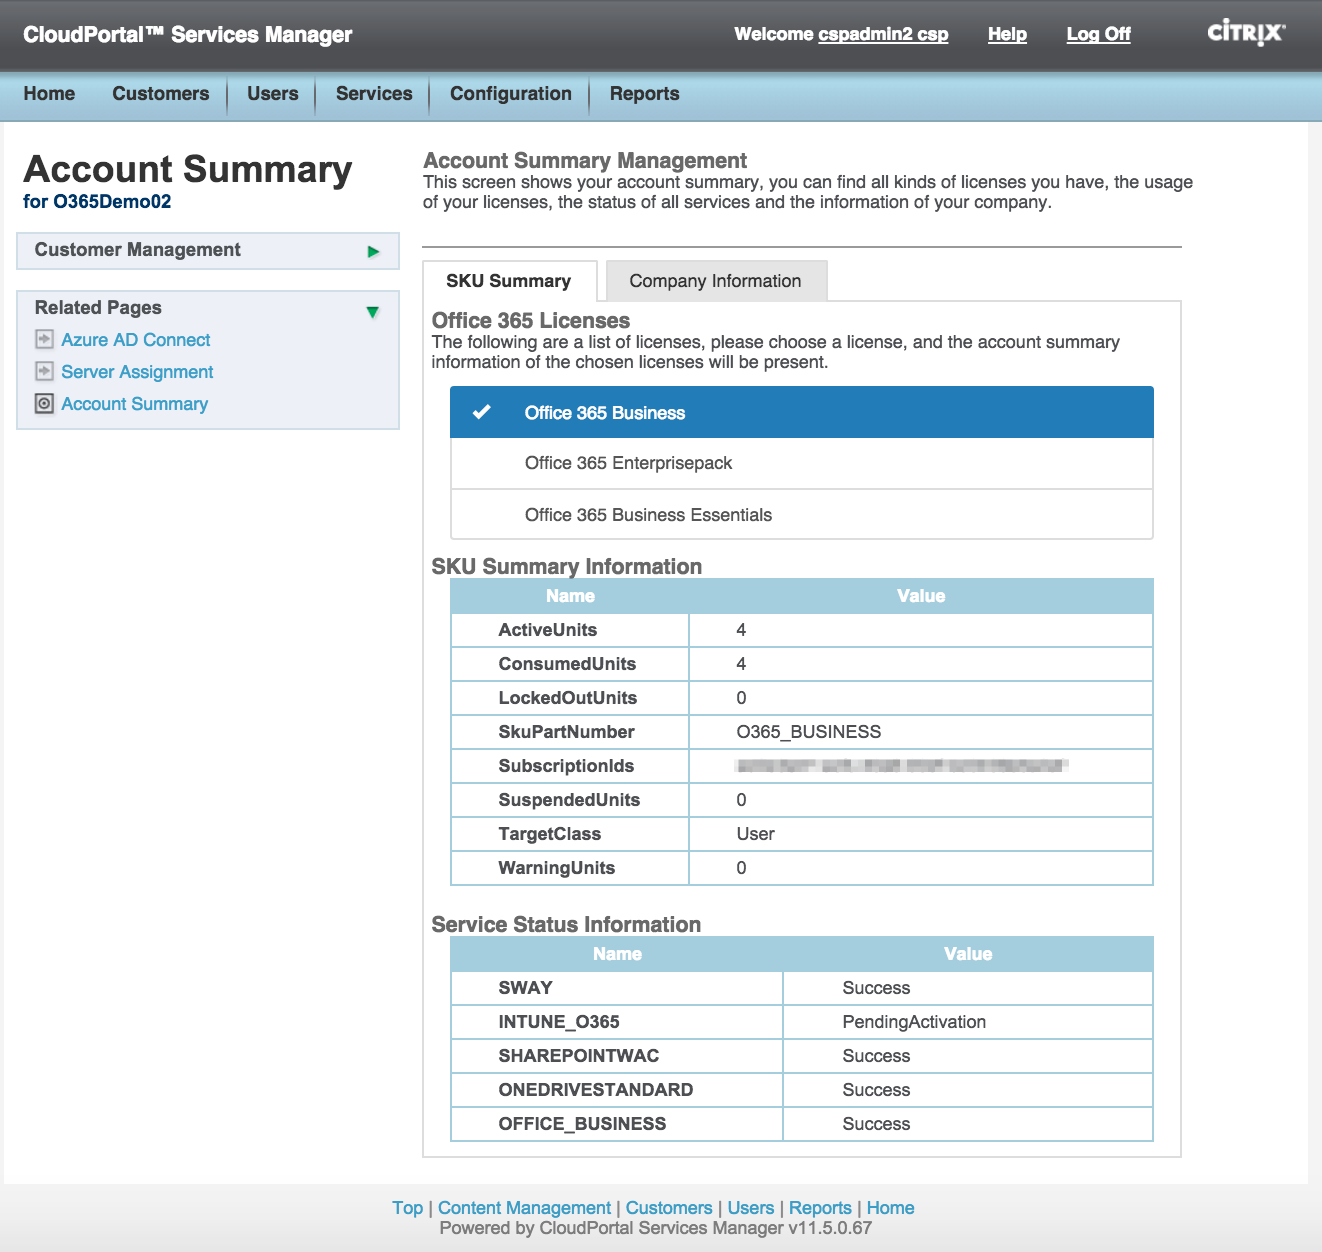Collapse the Related Pages panel arrow

373,312
